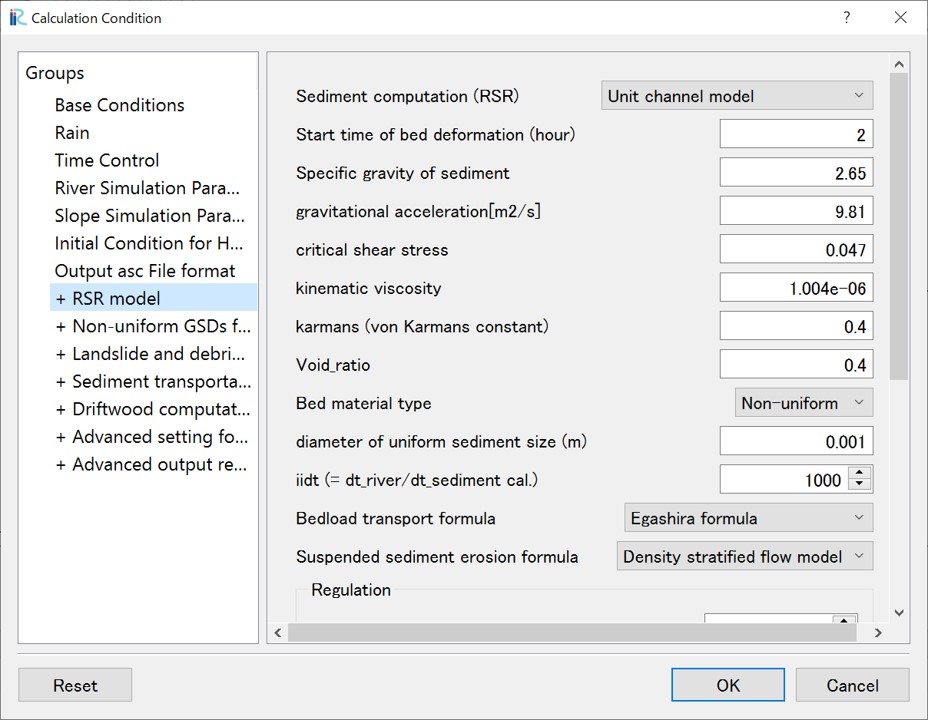
Task: Click the Cancel button
Action: 852,685
